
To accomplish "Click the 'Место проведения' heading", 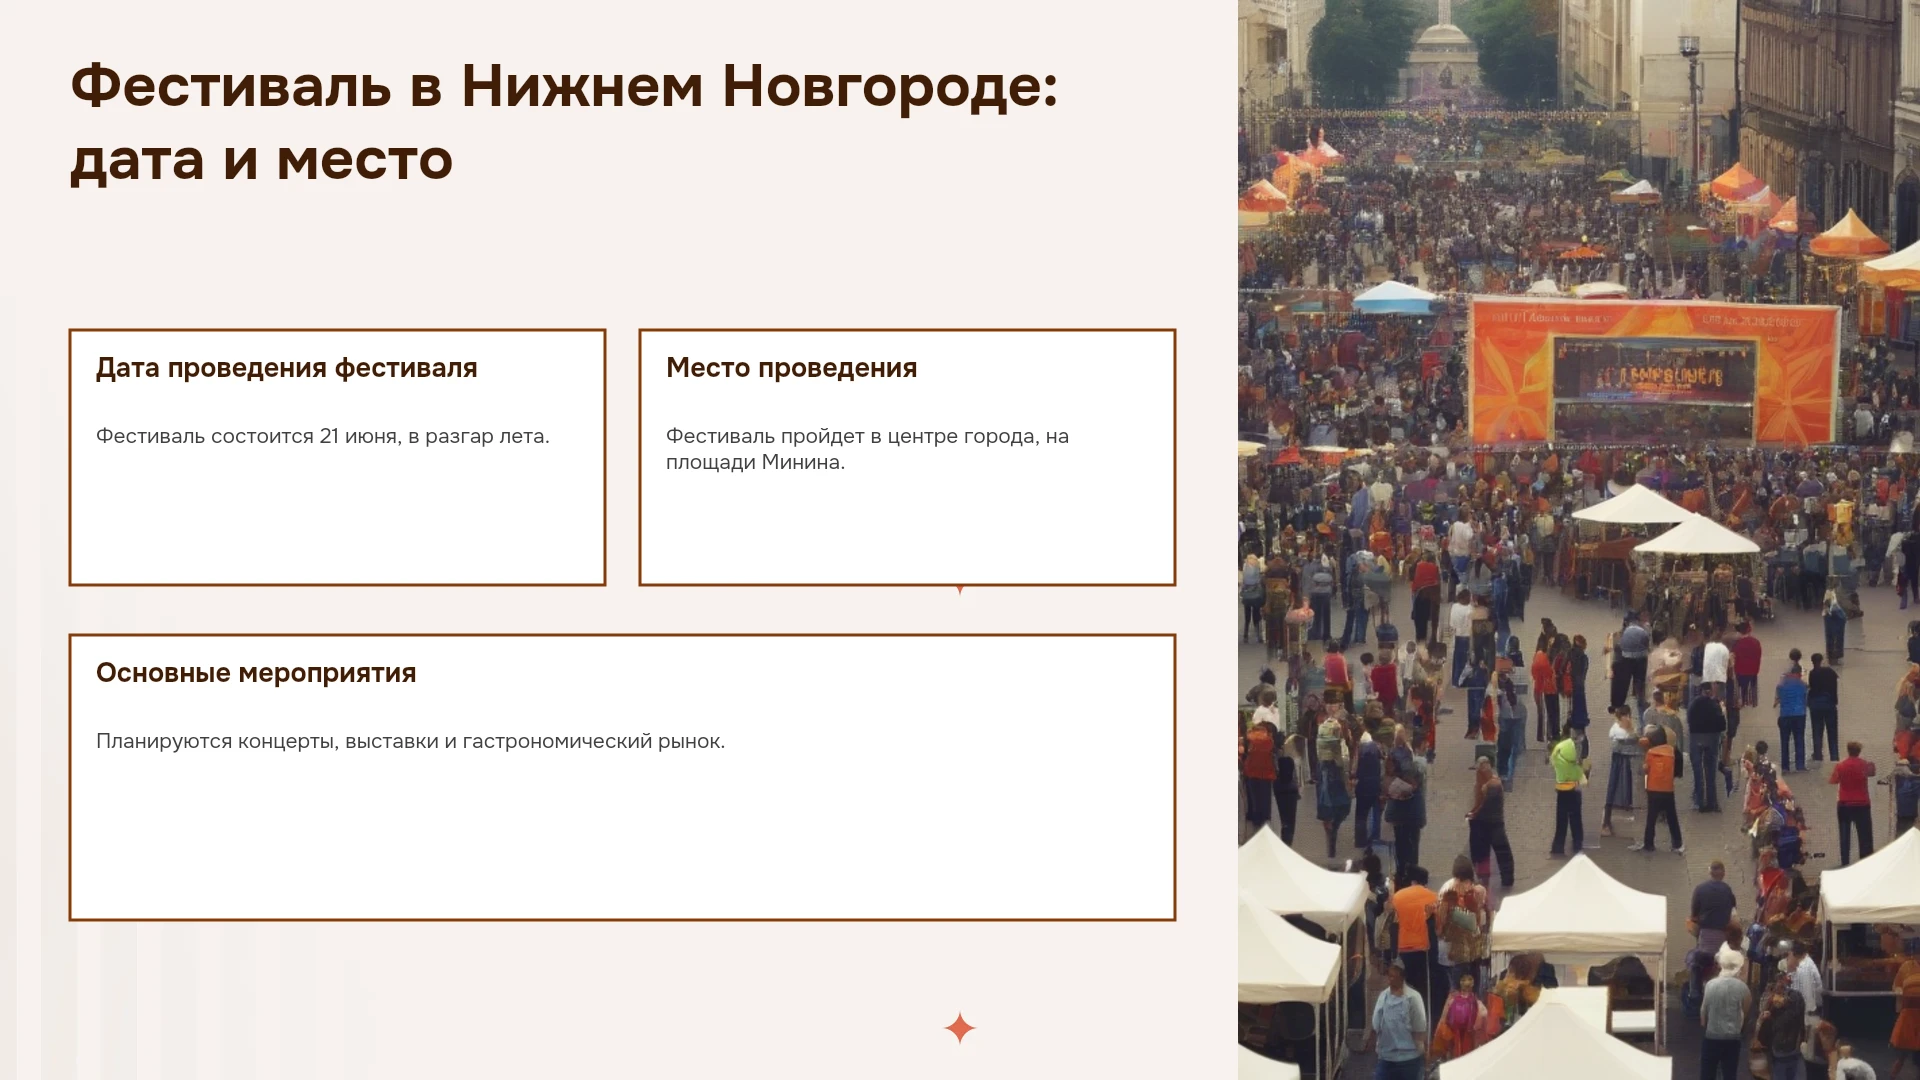I will [x=792, y=368].
